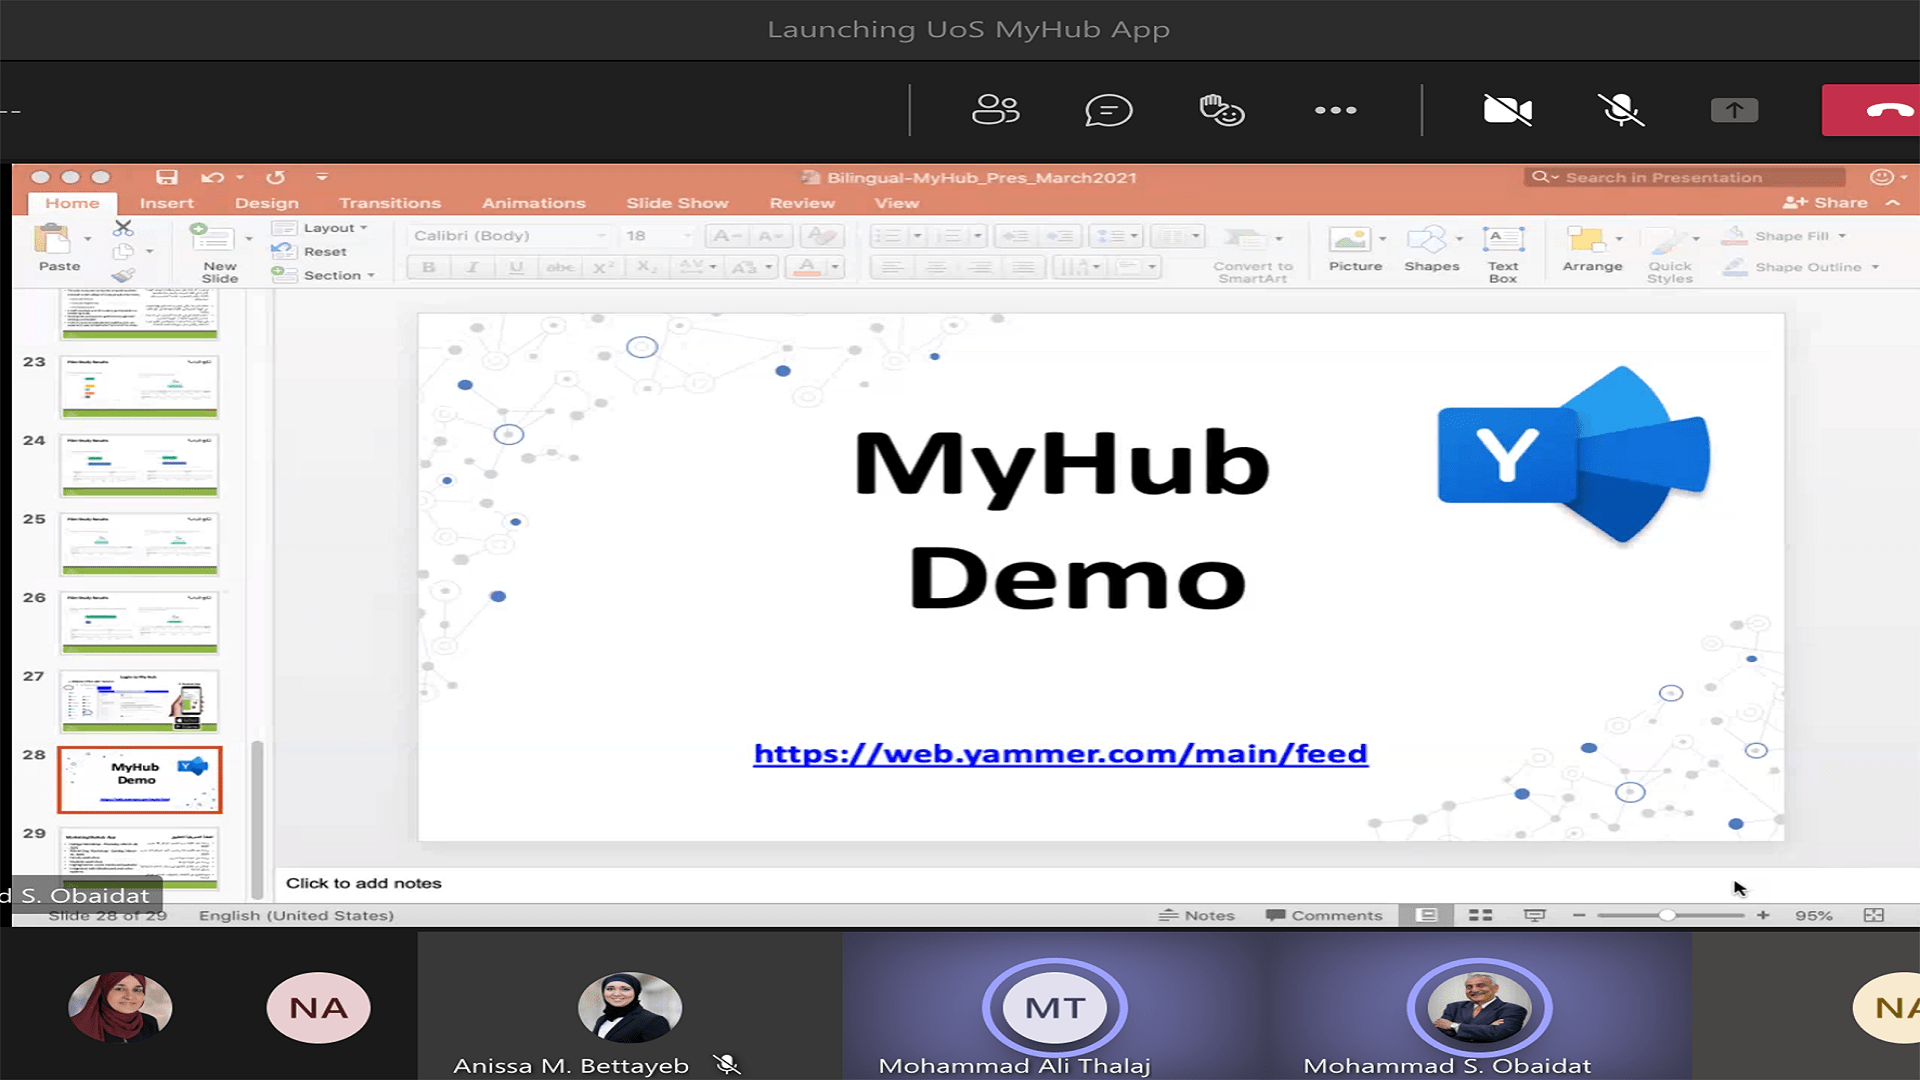Click the Format Painter brush icon
This screenshot has height=1080, width=1920.
[123, 275]
